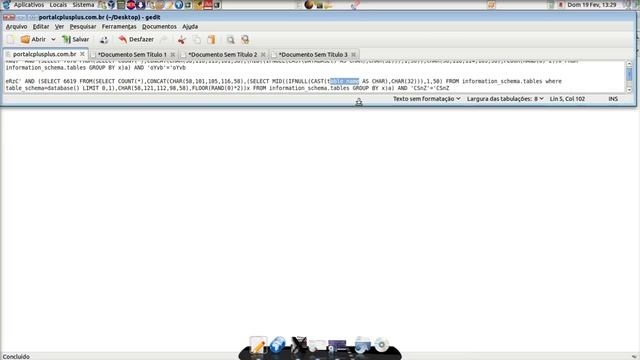Cut selection using scissors icon

182,40
